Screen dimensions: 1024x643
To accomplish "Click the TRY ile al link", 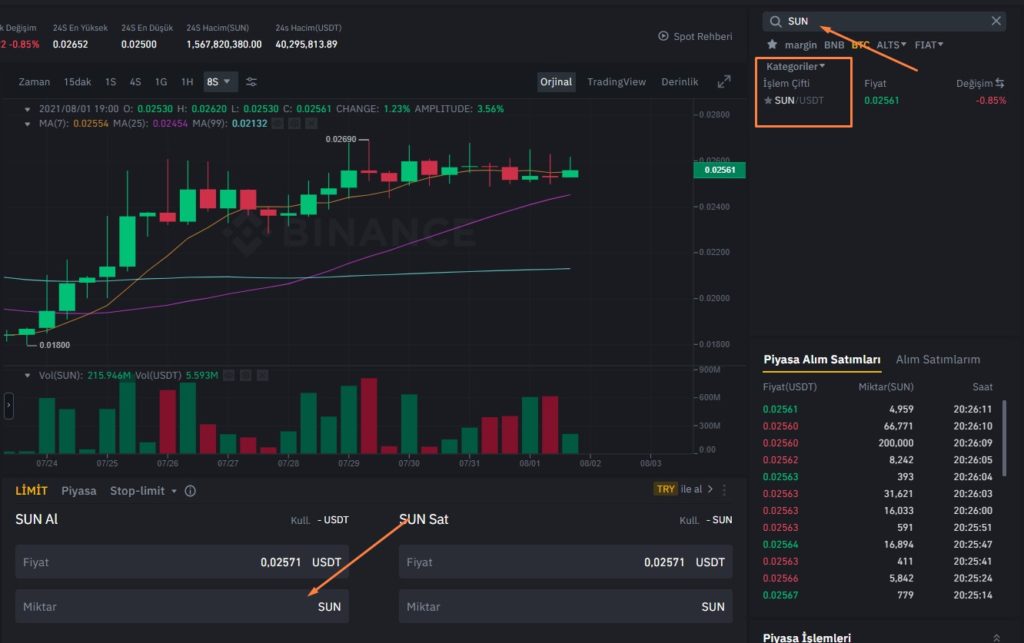I will [683, 489].
